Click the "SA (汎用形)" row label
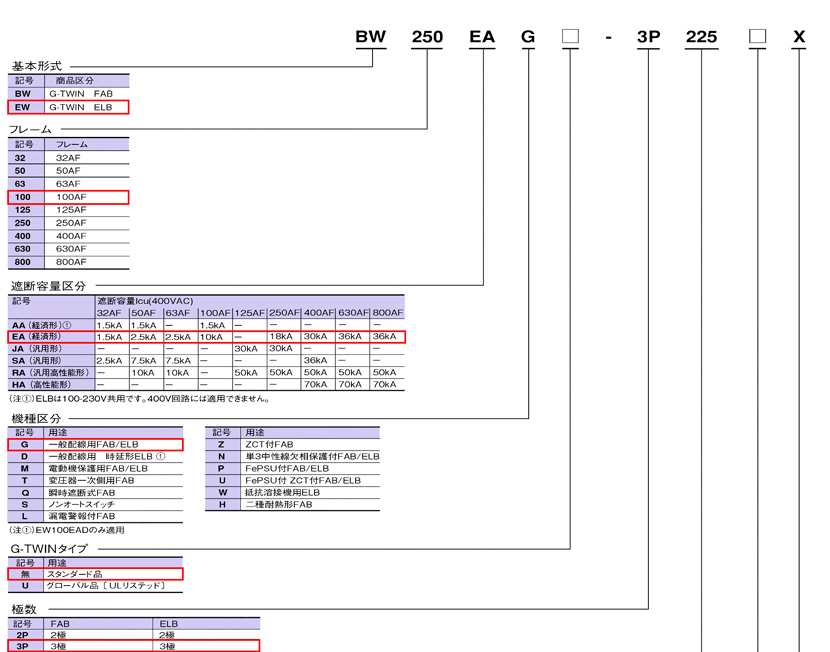830x652 pixels. click(37, 360)
